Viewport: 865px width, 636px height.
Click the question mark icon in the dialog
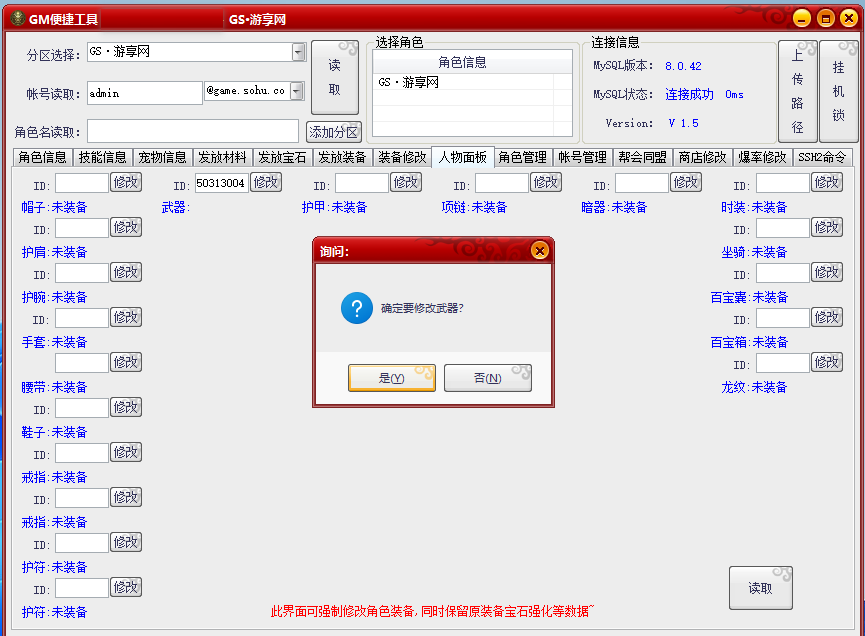pos(357,309)
